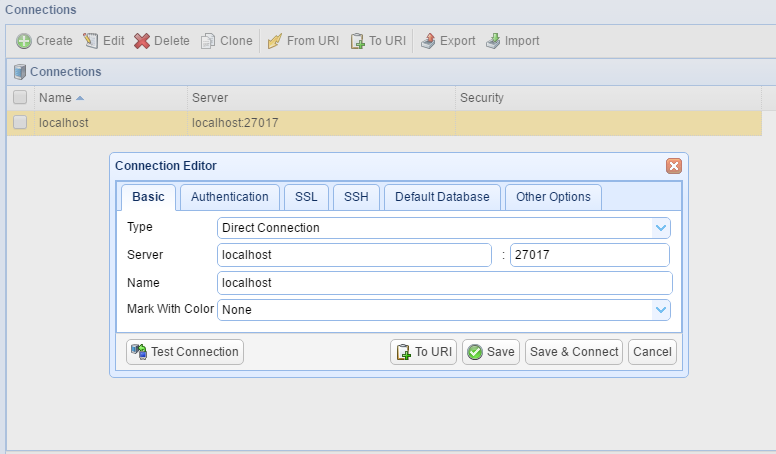Sort connections by the Name column
The image size is (776, 454).
click(x=111, y=98)
